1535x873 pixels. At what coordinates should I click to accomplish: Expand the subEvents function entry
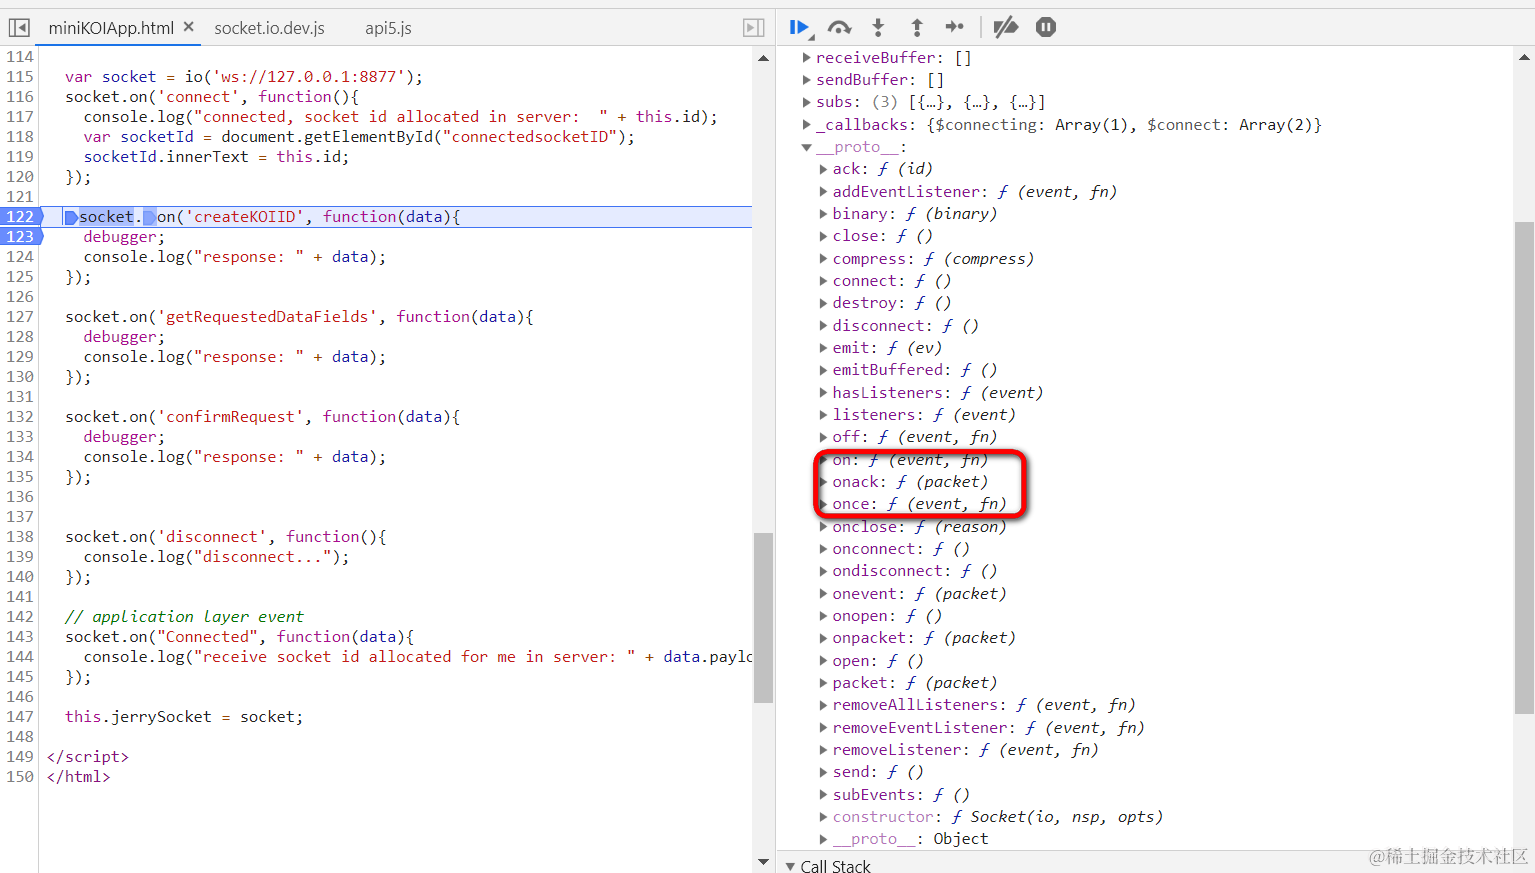click(x=823, y=795)
